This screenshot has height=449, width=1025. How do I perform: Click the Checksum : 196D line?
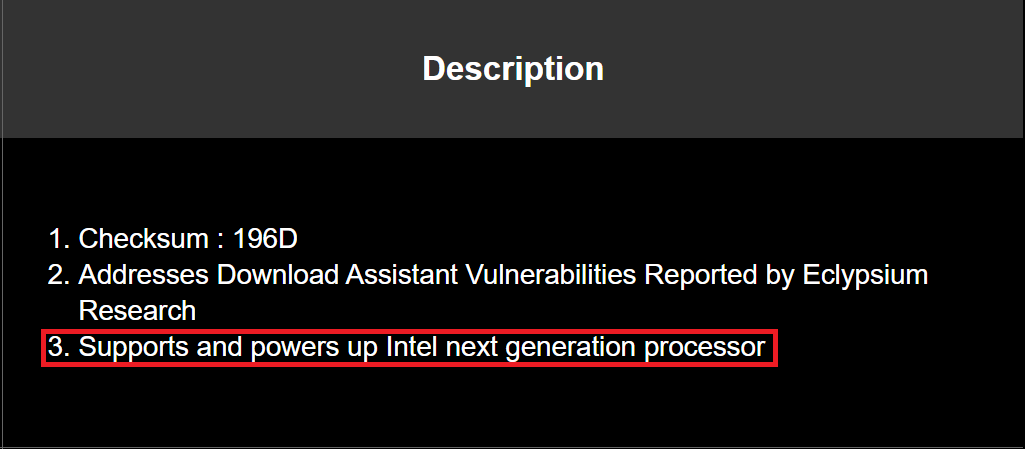click(x=188, y=240)
